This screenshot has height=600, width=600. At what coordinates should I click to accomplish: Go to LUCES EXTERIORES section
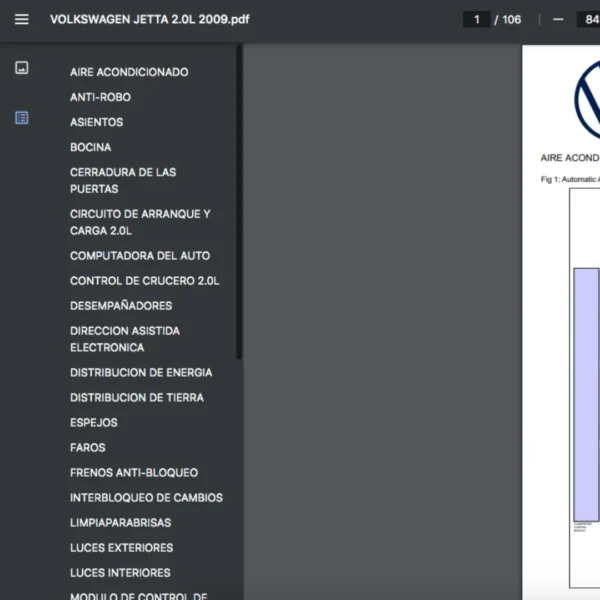pos(121,548)
